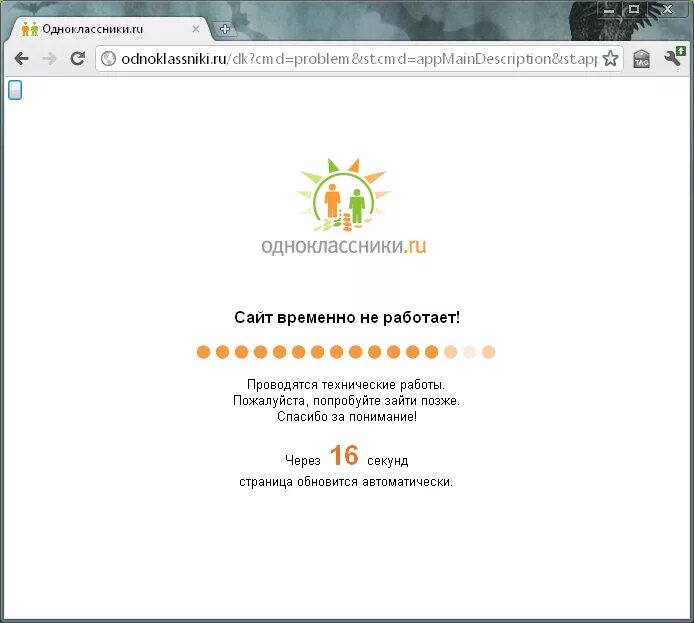
Task: Click the word 'Через'
Action: 303,461
